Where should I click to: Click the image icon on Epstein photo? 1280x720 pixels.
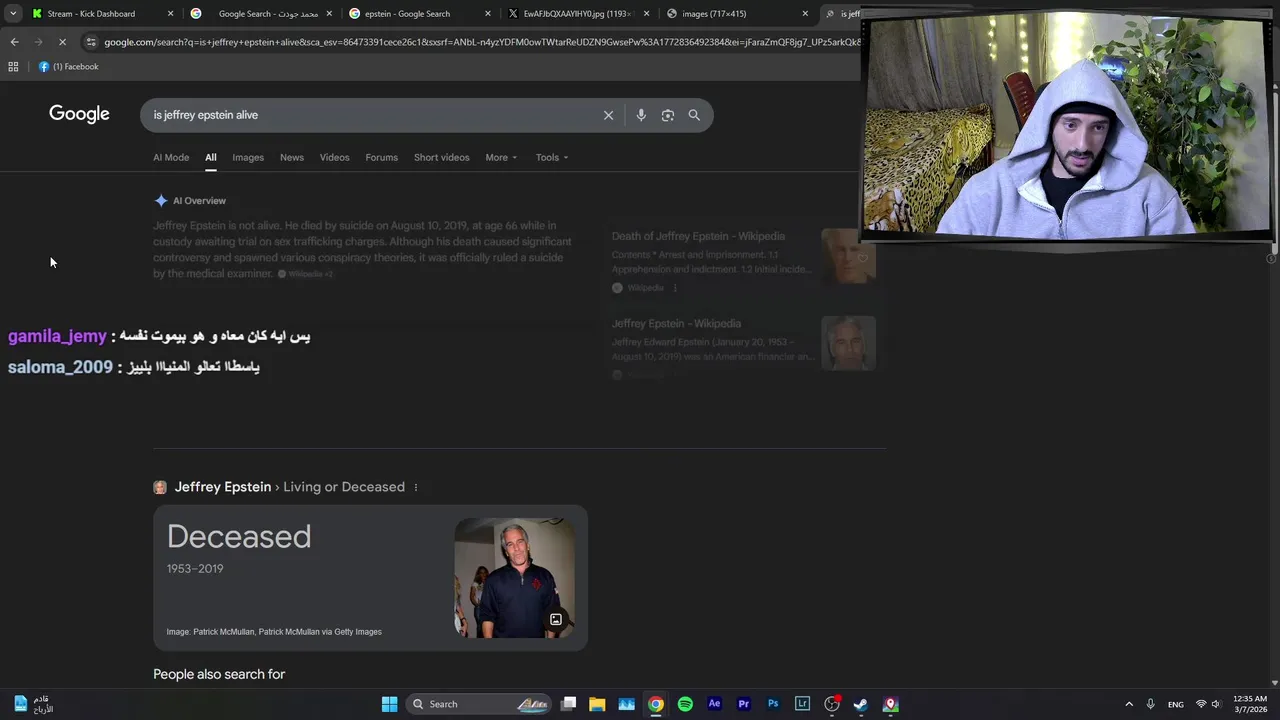[556, 619]
